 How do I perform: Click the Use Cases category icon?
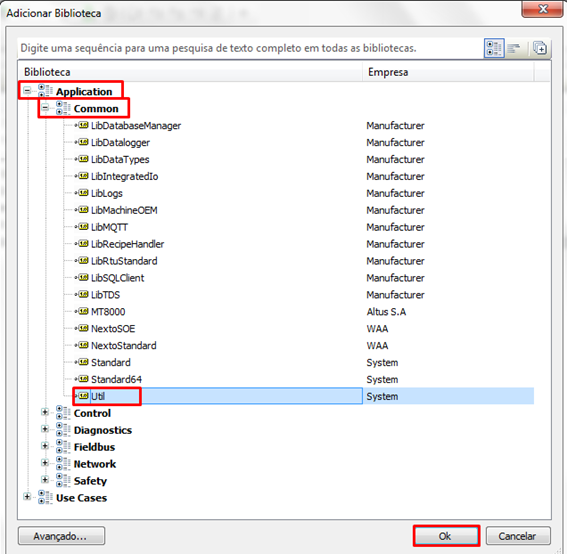click(45, 498)
